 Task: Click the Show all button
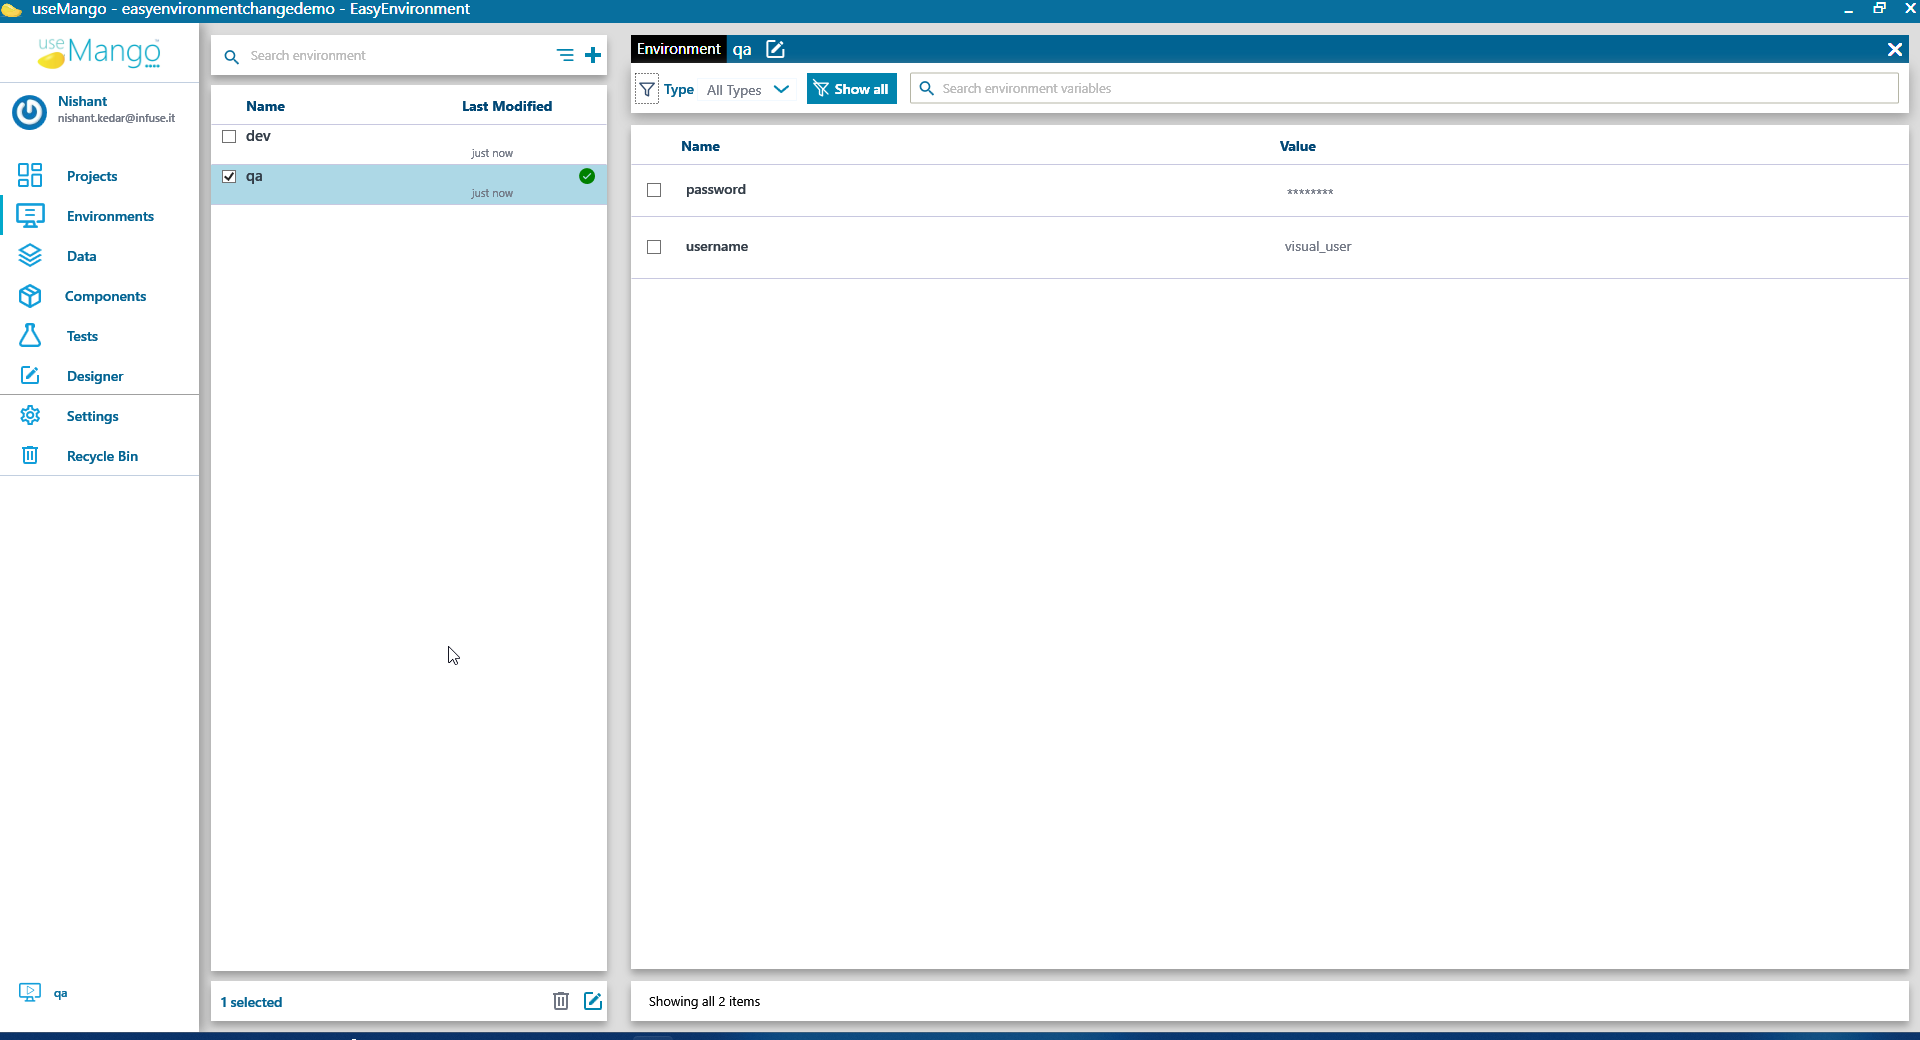pos(852,89)
